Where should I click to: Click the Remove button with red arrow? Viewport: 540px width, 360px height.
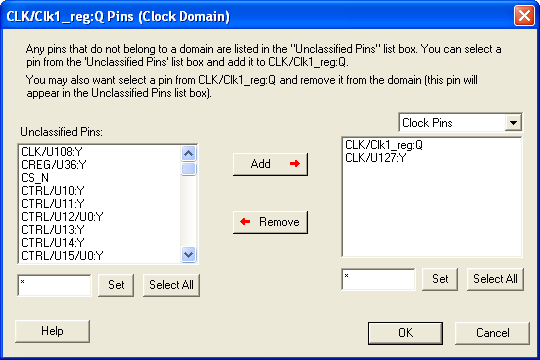270,222
